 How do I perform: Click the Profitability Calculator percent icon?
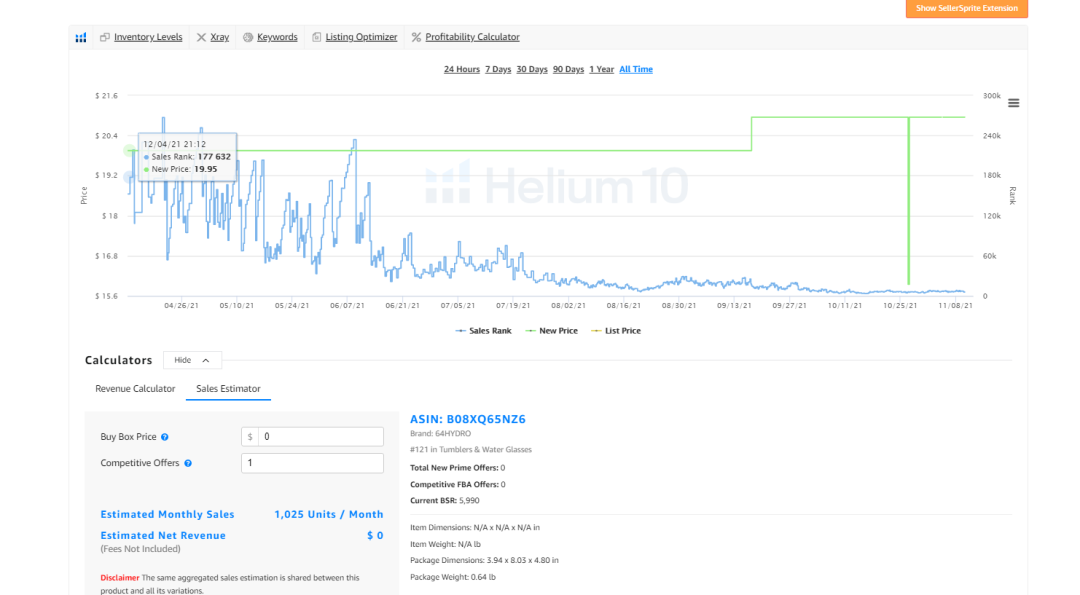pos(416,37)
